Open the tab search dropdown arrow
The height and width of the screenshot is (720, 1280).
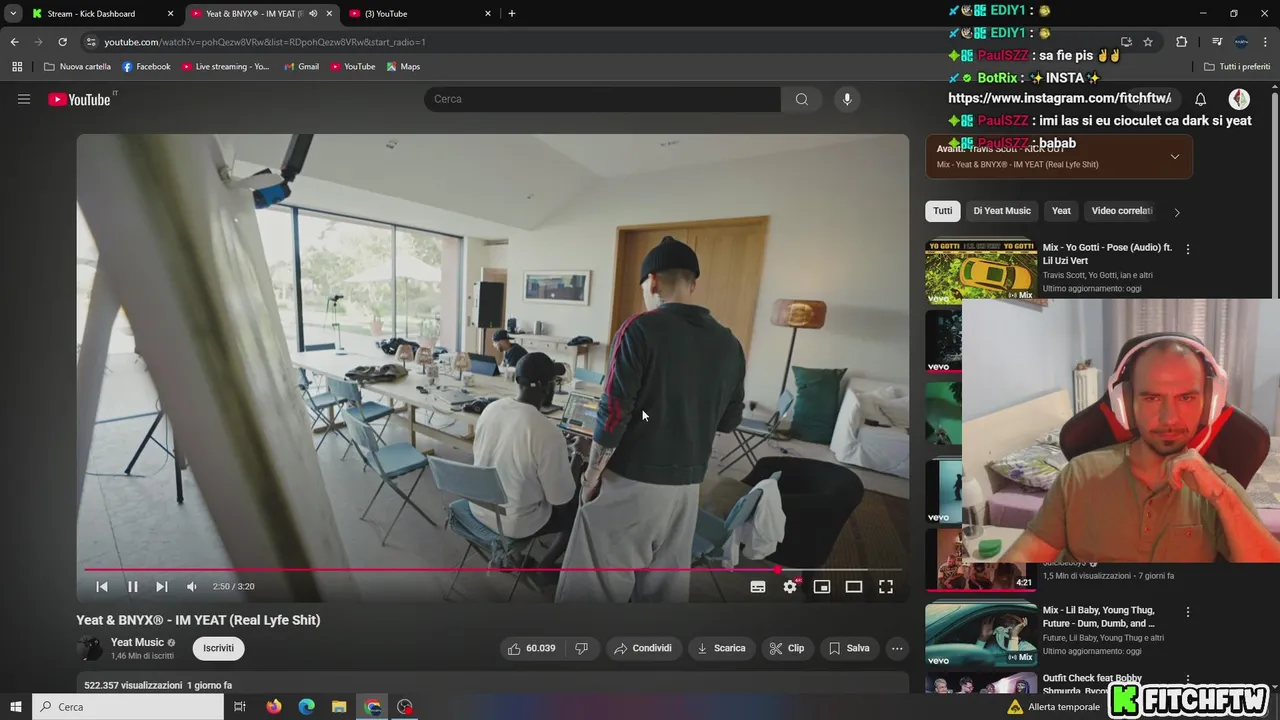pos(13,14)
